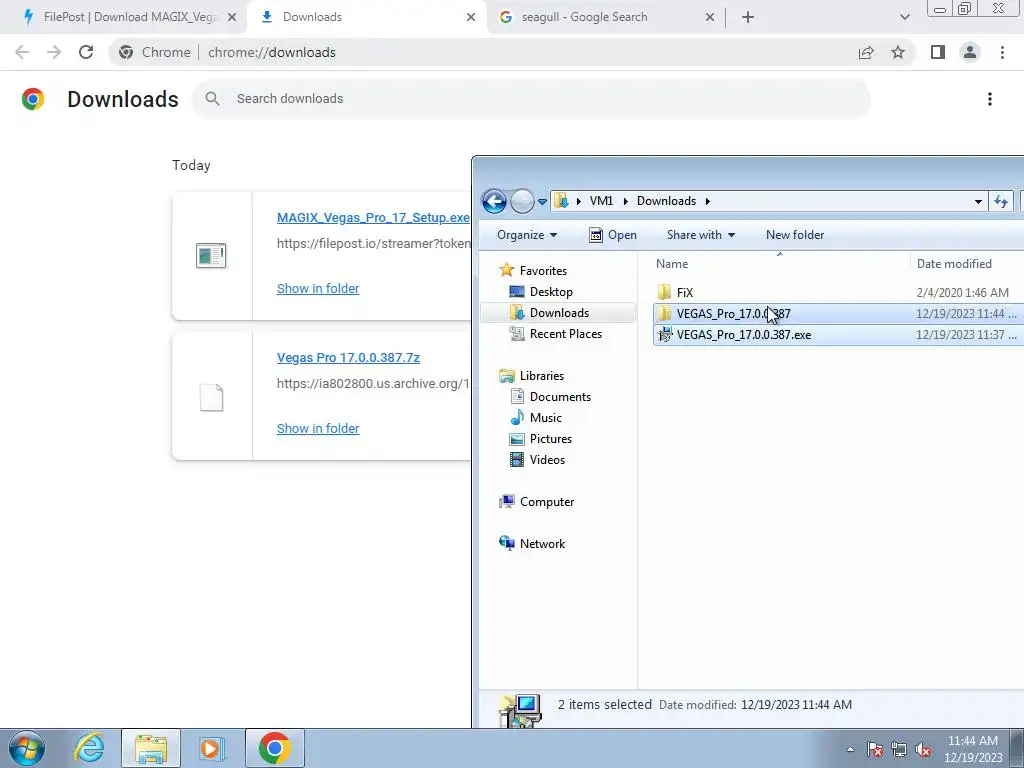Open Chrome main three-dot menu
This screenshot has height=768, width=1024.
1002,52
